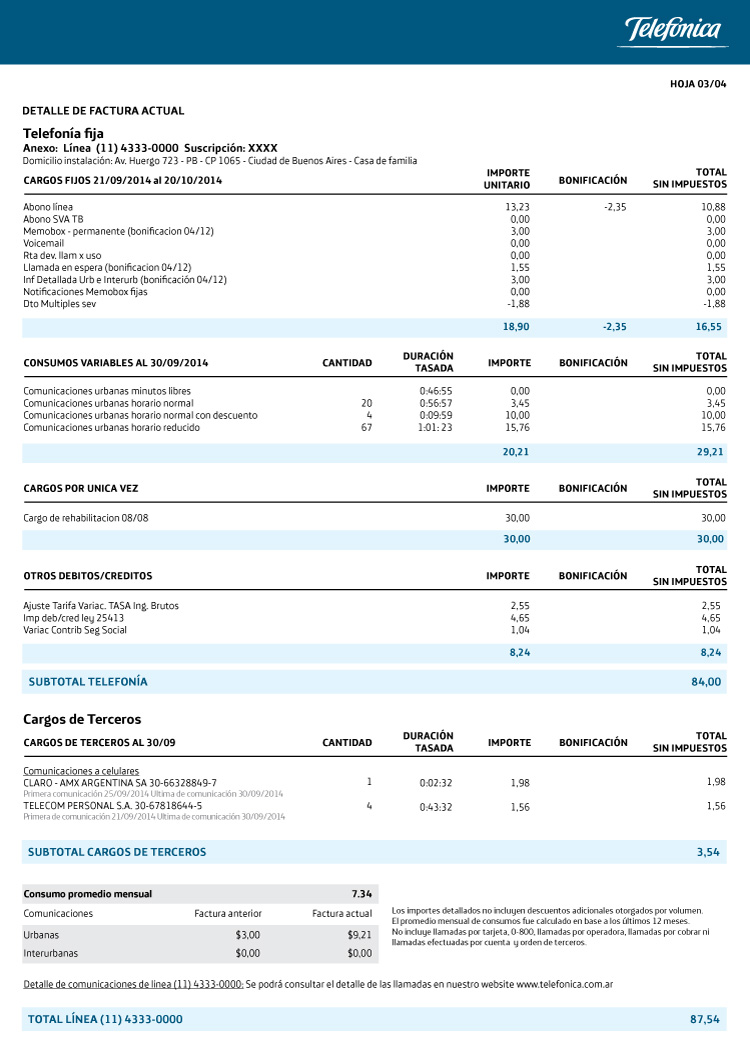
Task: Click the 'SUBTOTAL TELEFONÍA' label
Action: point(88,682)
